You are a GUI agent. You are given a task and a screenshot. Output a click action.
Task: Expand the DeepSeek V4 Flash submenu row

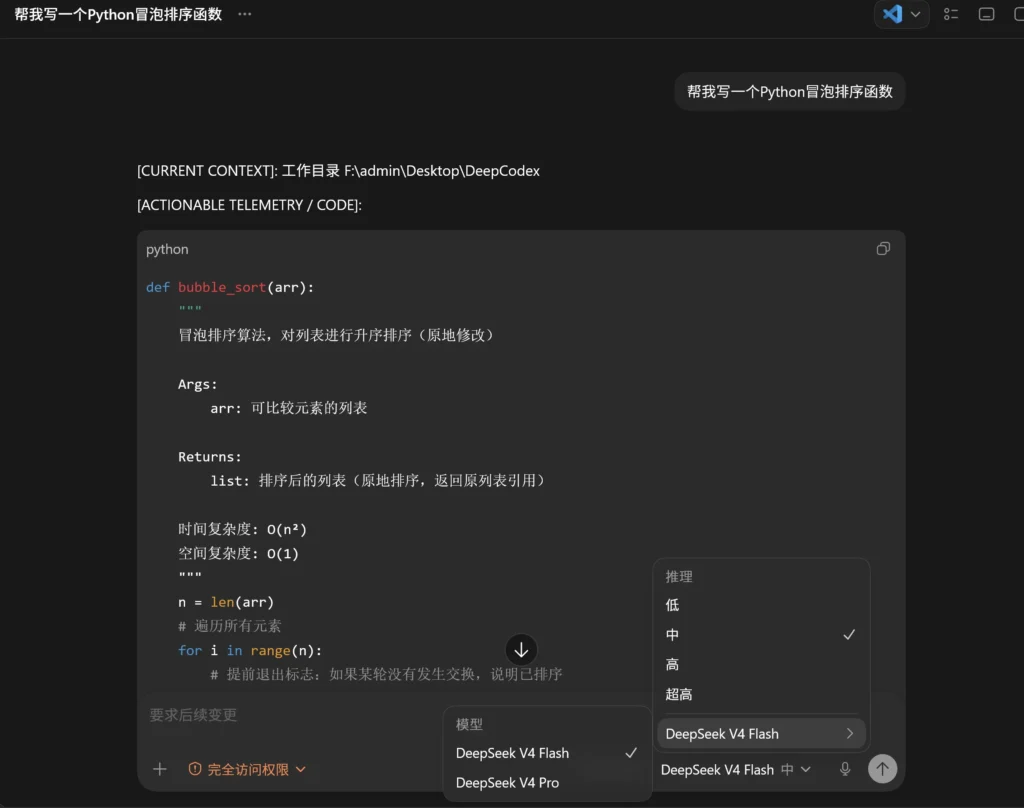coord(761,734)
